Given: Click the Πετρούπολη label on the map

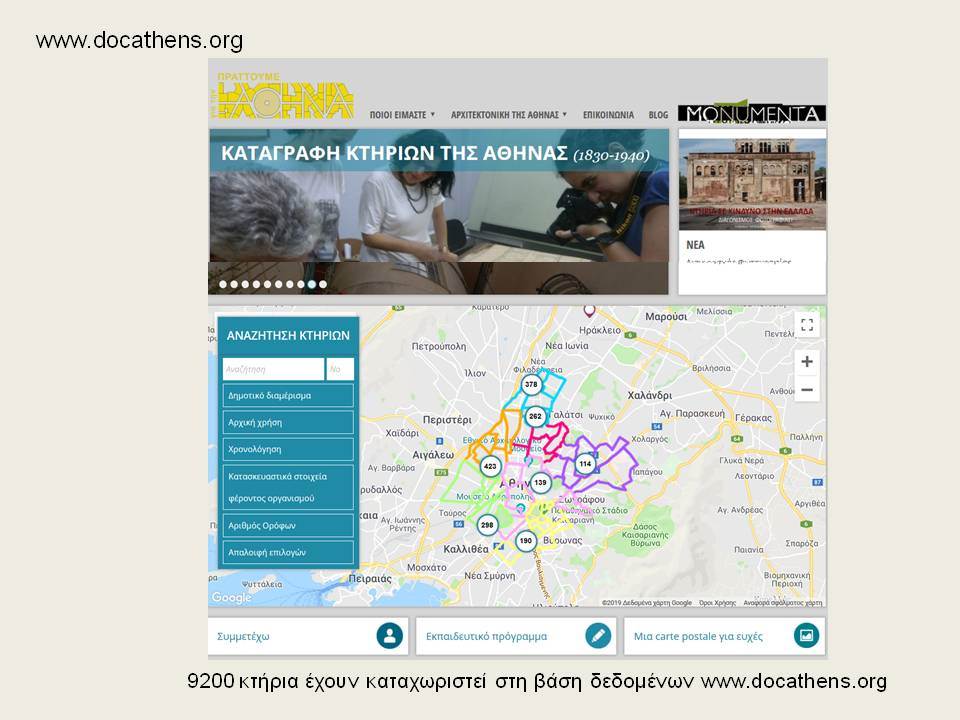Looking at the screenshot, I should pos(438,346).
